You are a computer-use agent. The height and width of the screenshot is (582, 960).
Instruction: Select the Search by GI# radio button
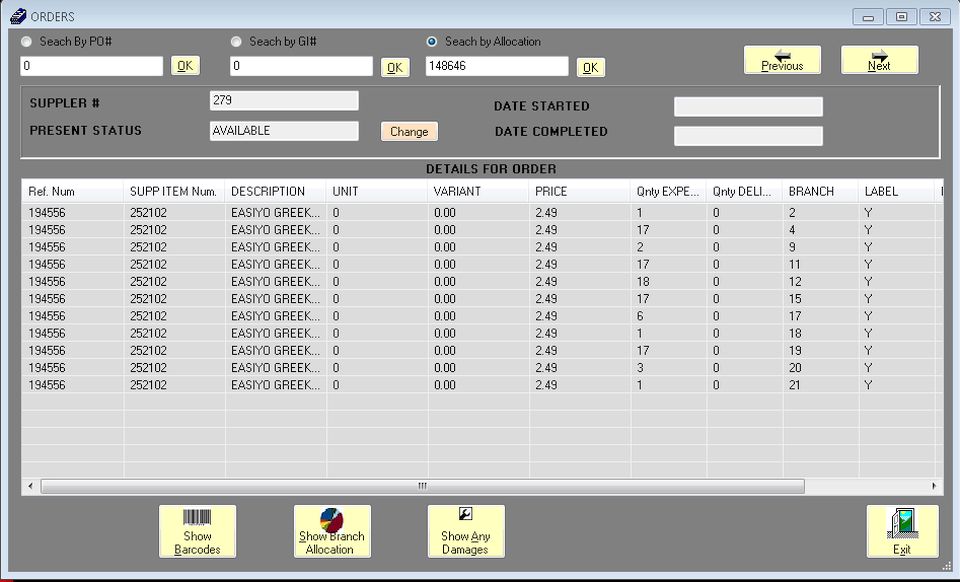[236, 42]
